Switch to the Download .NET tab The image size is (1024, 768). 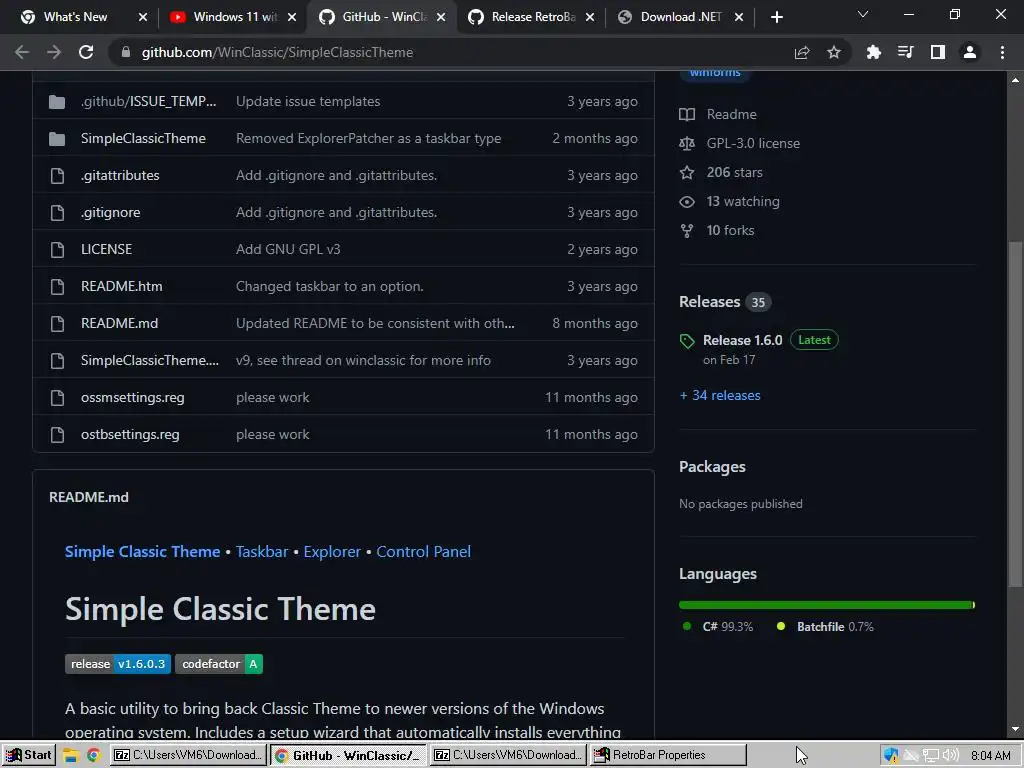[681, 17]
